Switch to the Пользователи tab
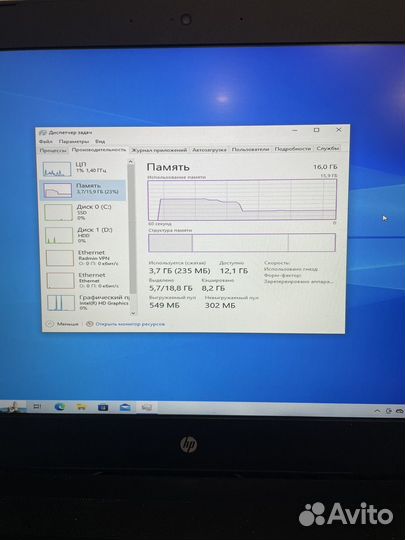The image size is (405, 540). coord(250,149)
